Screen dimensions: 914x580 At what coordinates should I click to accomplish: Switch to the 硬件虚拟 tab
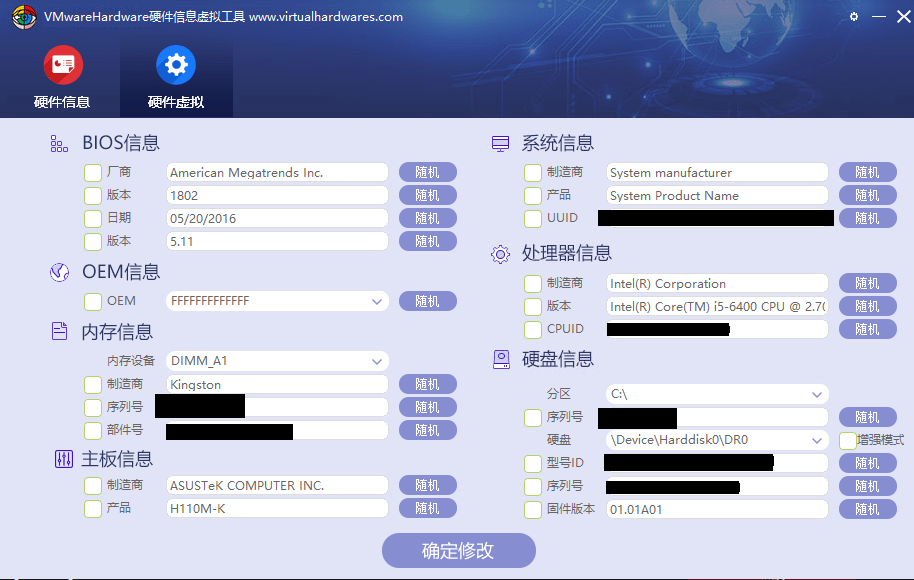(x=176, y=77)
